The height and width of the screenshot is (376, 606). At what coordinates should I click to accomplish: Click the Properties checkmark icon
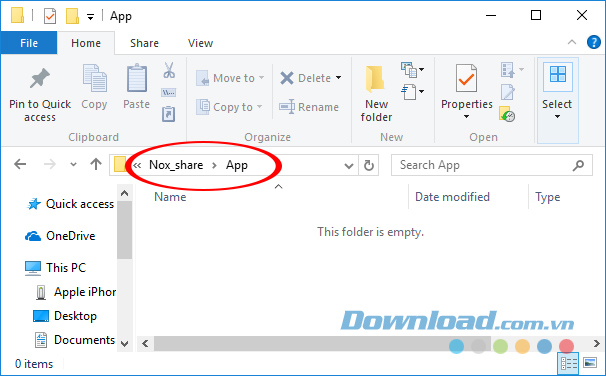[466, 78]
